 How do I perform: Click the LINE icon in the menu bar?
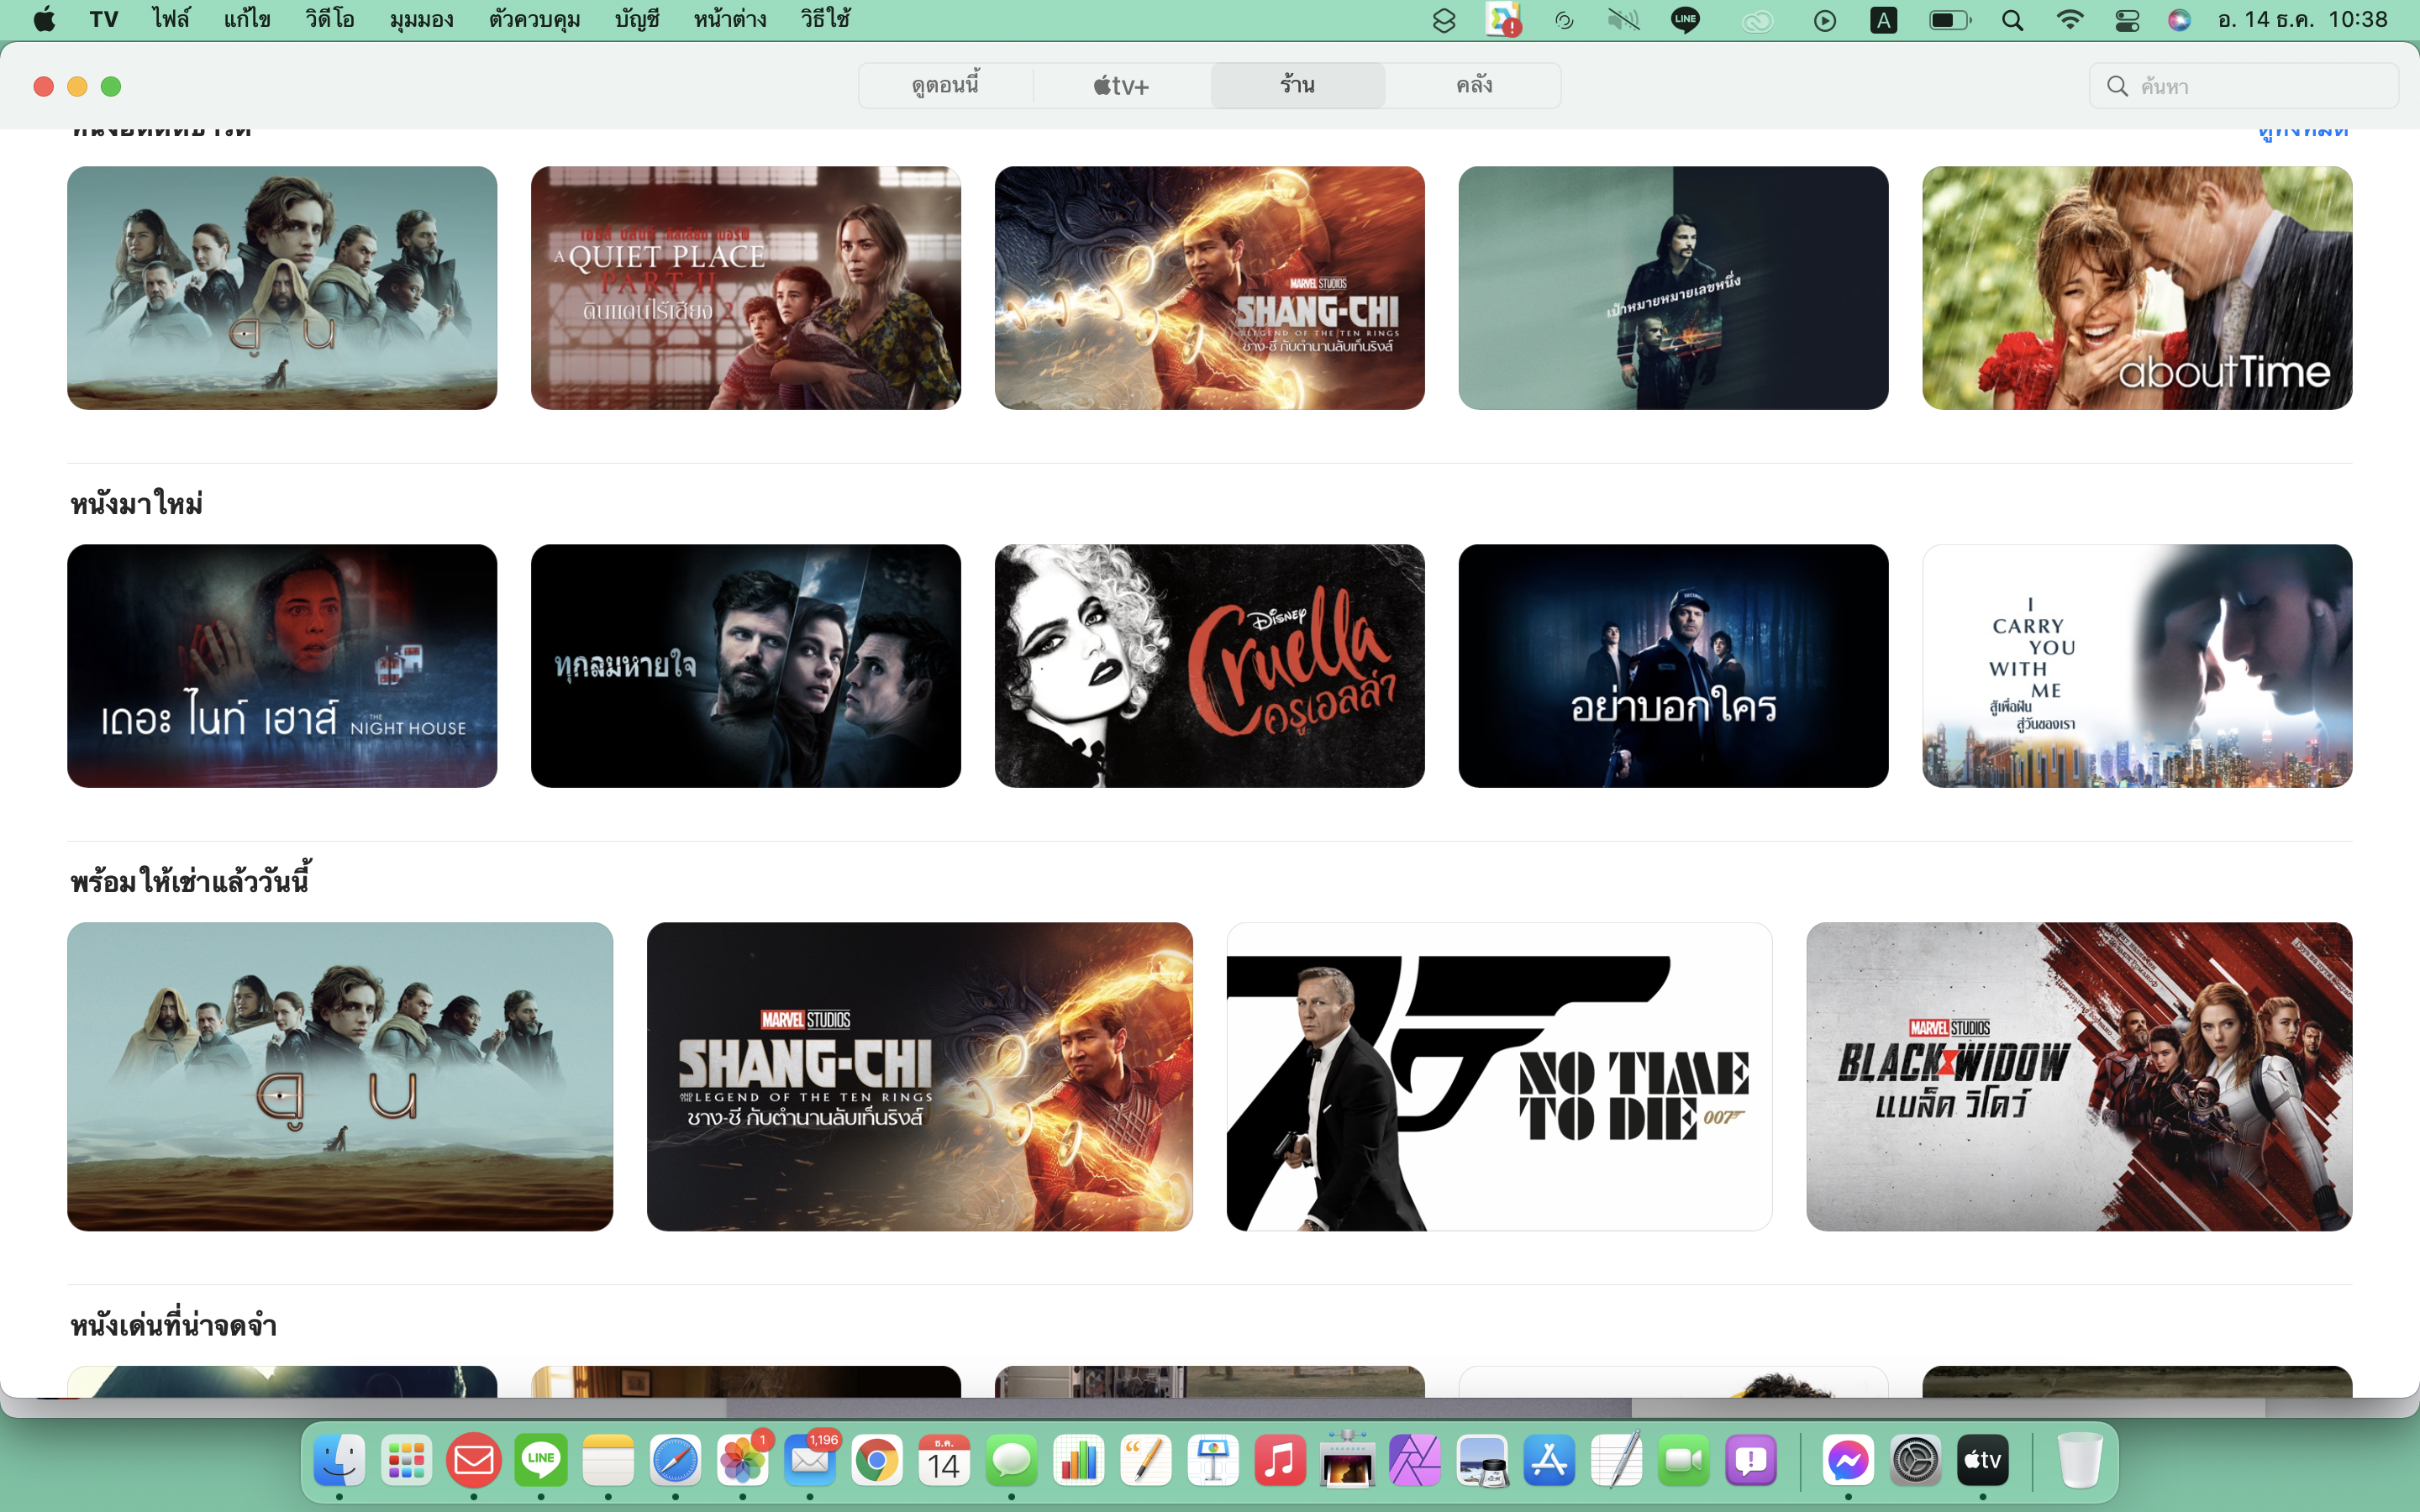pyautogui.click(x=1685, y=20)
